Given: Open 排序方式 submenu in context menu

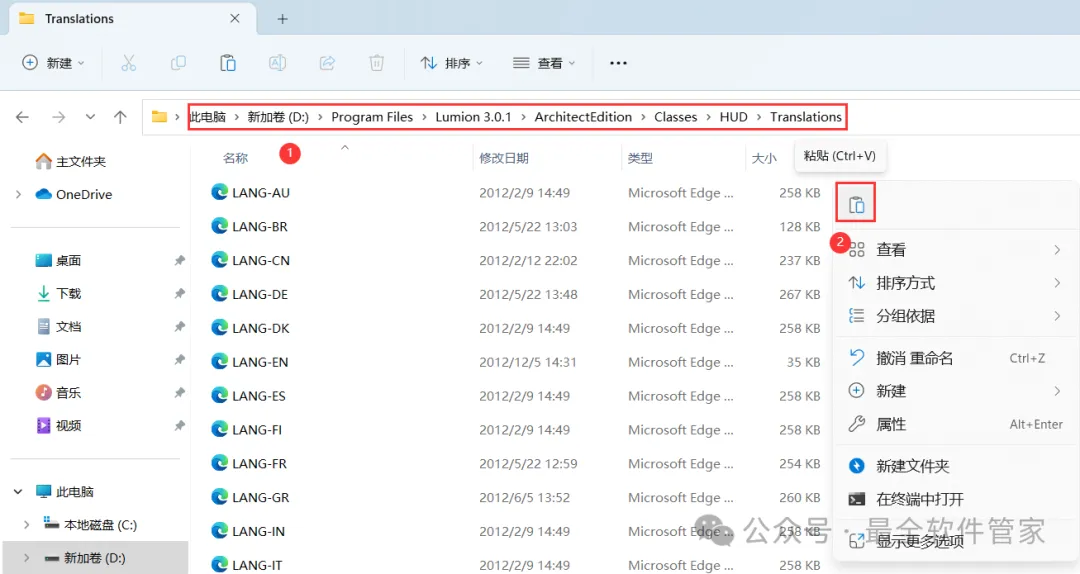Looking at the screenshot, I should pyautogui.click(x=955, y=283).
